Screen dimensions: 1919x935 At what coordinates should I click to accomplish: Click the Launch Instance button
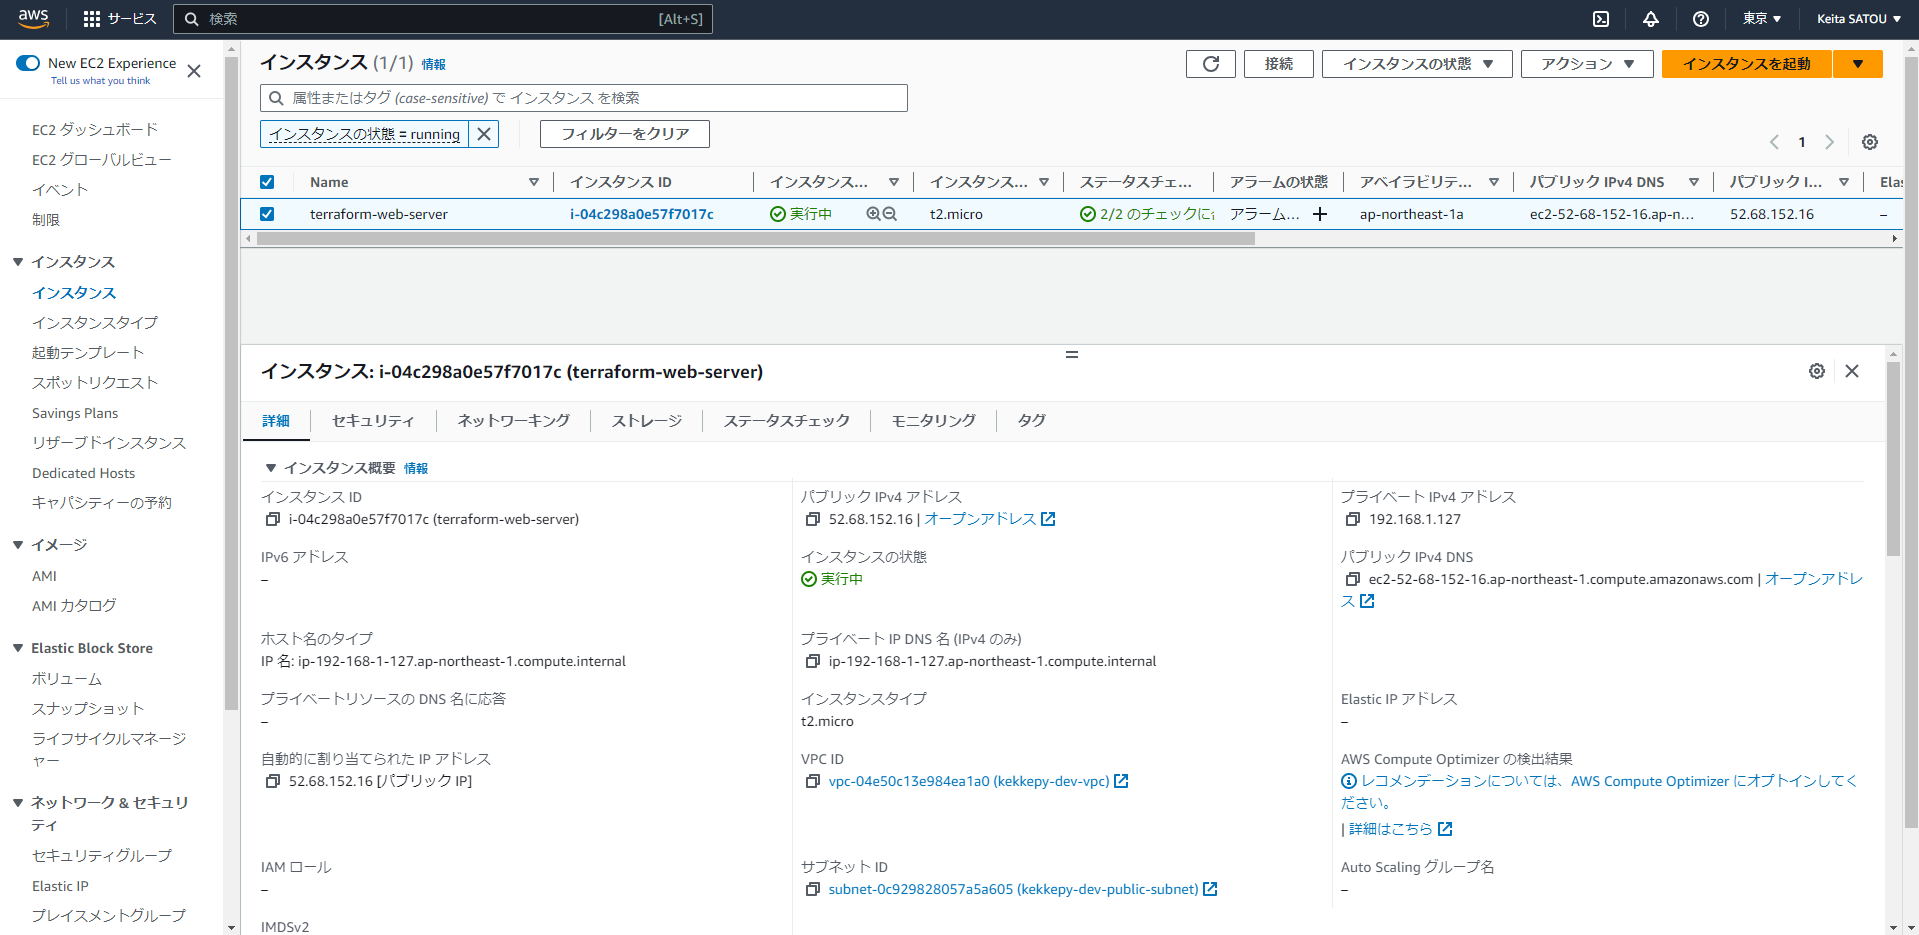pos(1747,64)
